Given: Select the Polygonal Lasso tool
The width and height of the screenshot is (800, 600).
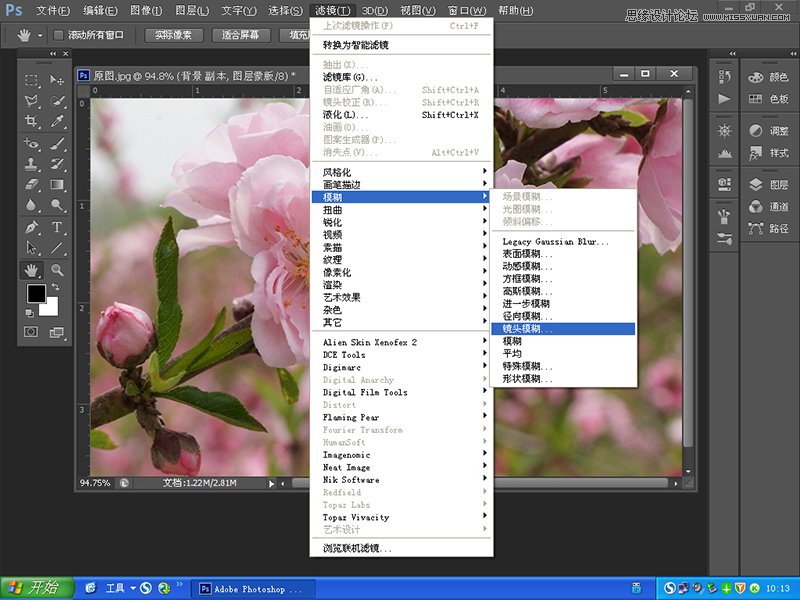Looking at the screenshot, I should click(x=32, y=101).
